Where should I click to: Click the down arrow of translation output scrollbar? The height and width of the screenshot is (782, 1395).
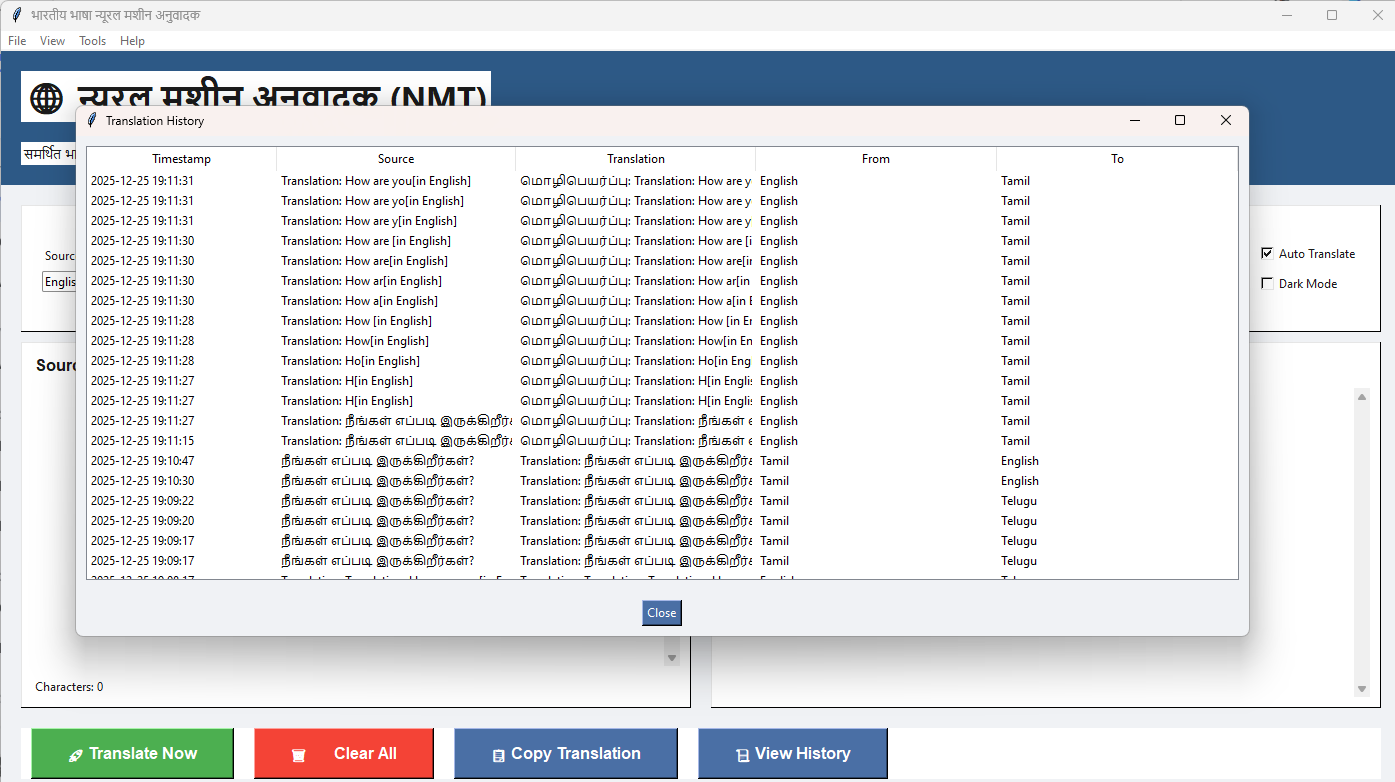[x=1362, y=689]
